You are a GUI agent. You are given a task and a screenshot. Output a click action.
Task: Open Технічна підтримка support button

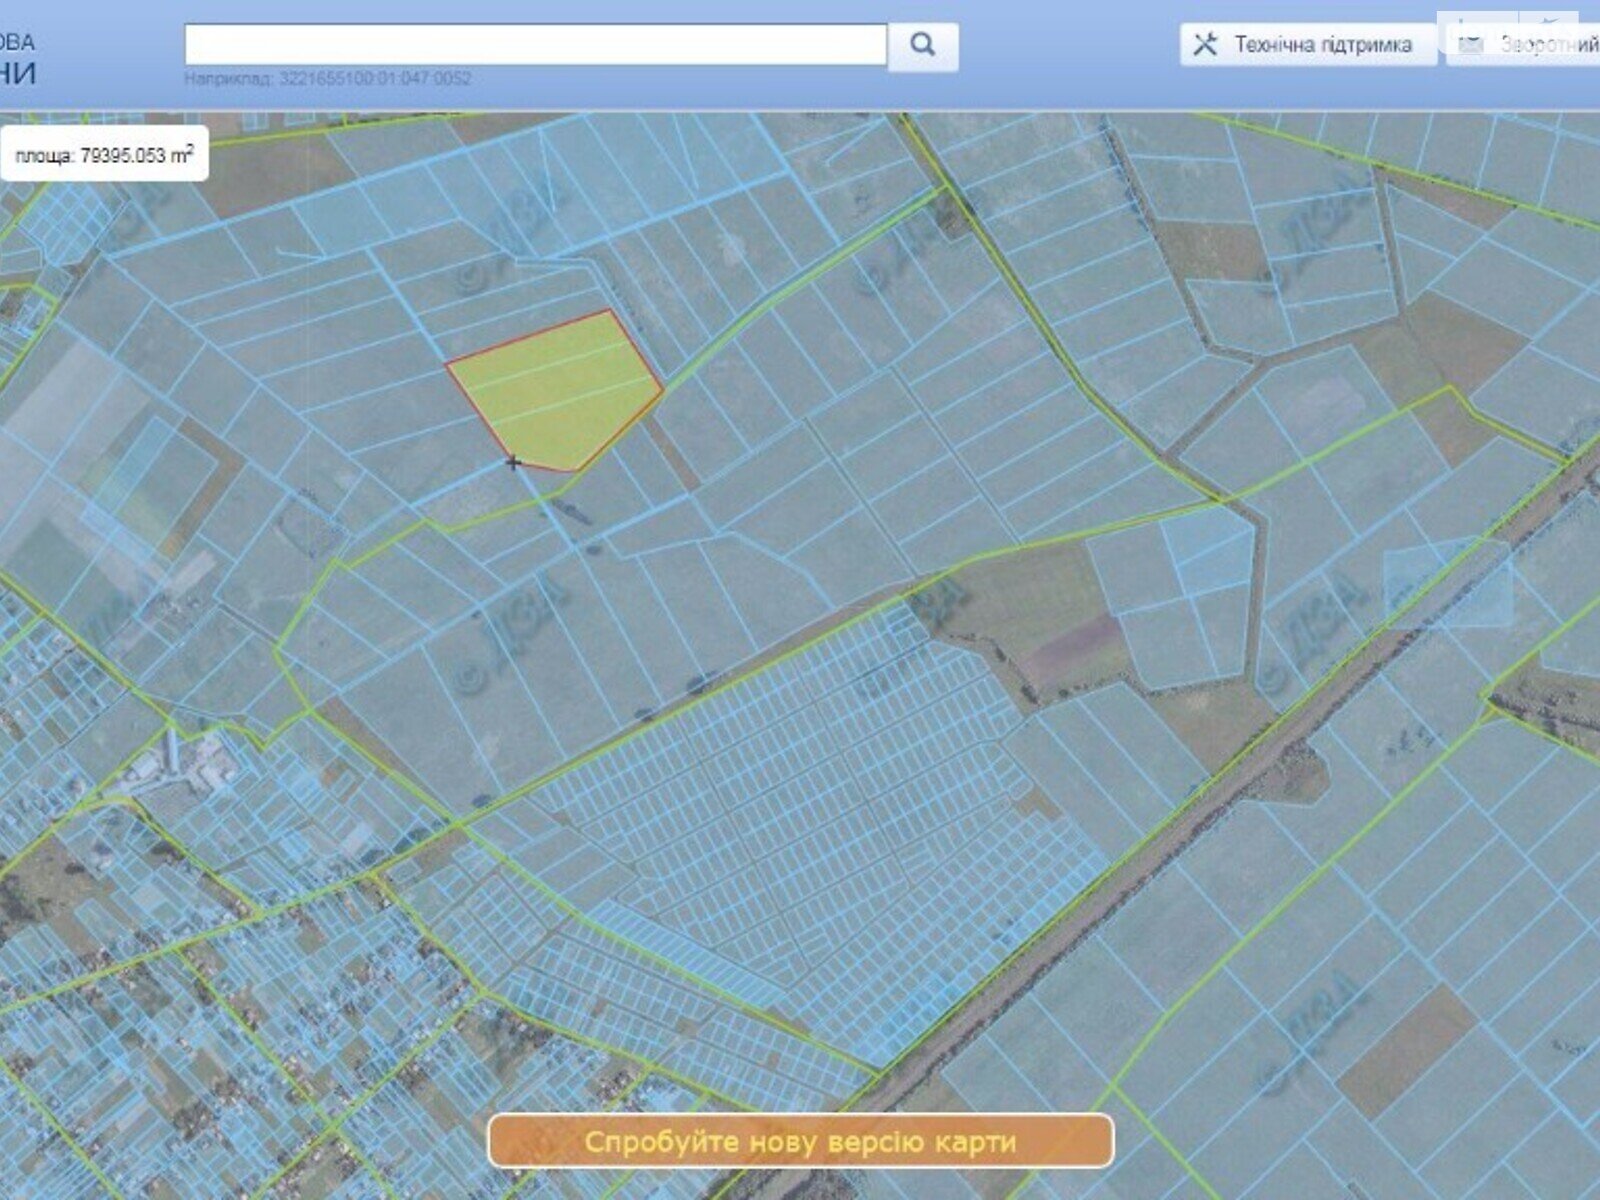(x=1309, y=45)
